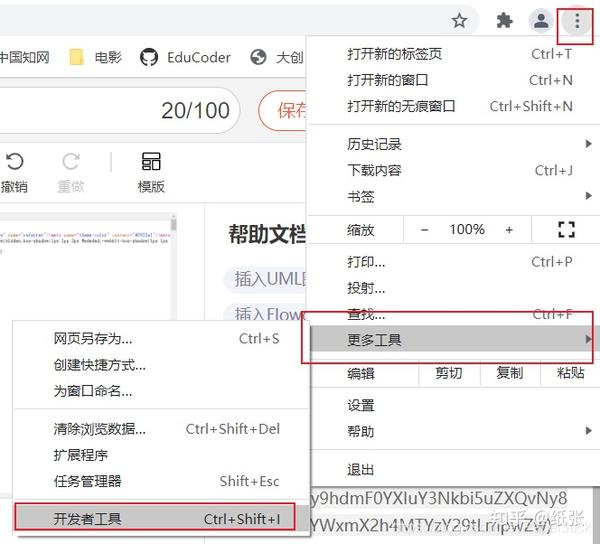The image size is (600, 544).
Task: Select 打开新的窗口 menu item
Action: pos(453,80)
